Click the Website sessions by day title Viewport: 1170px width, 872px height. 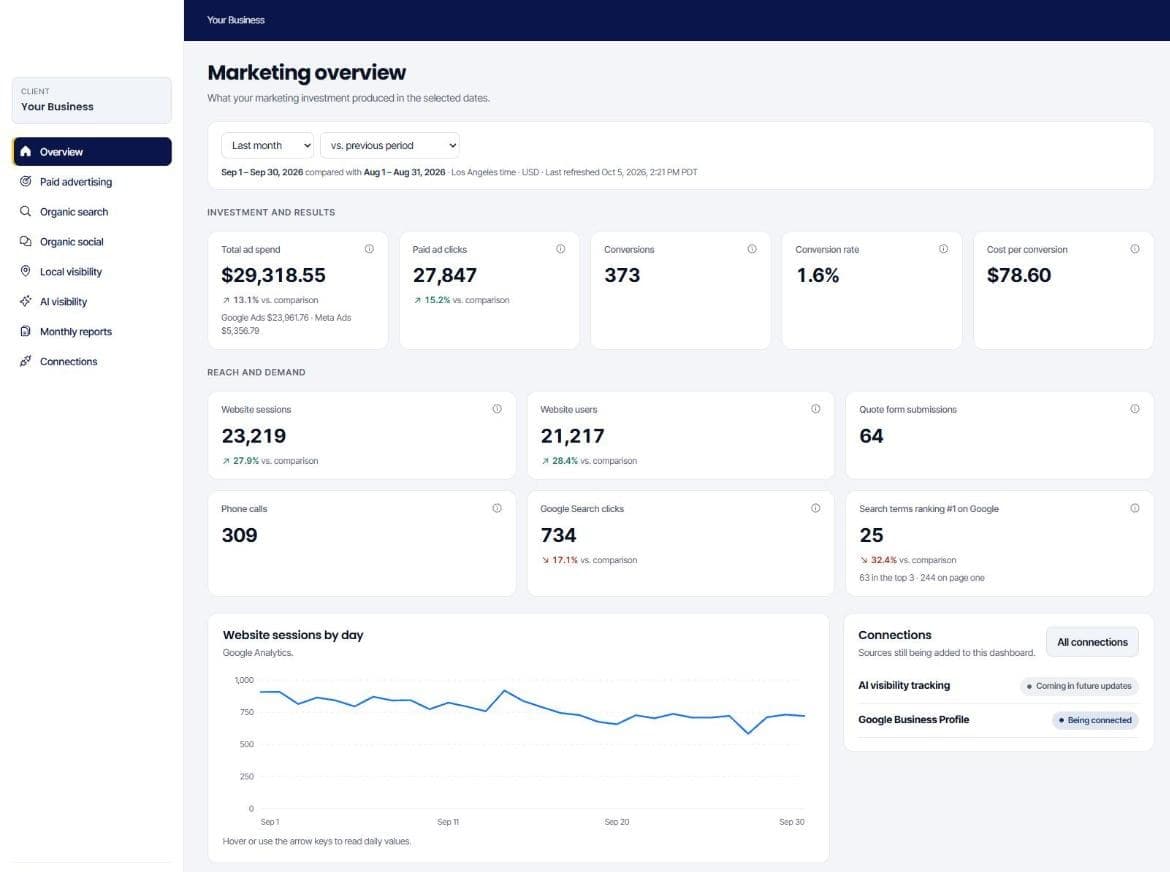[x=292, y=635]
